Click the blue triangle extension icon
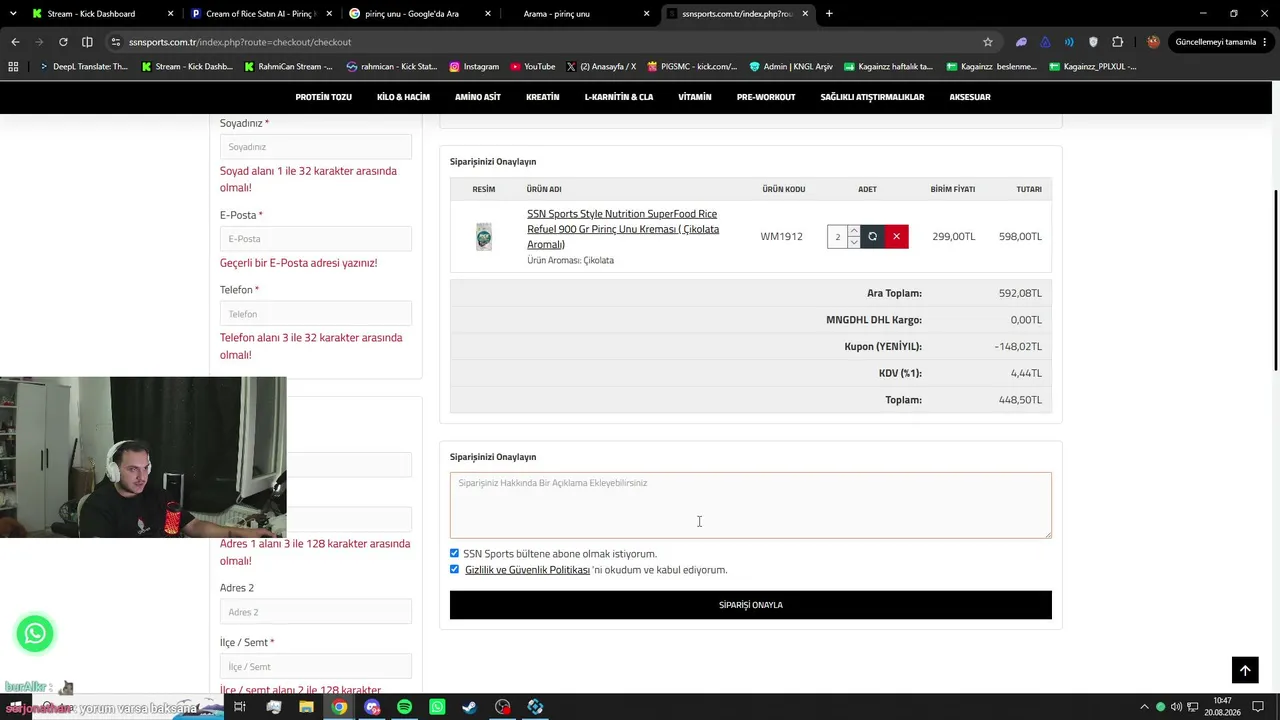The height and width of the screenshot is (720, 1280). [x=1045, y=42]
